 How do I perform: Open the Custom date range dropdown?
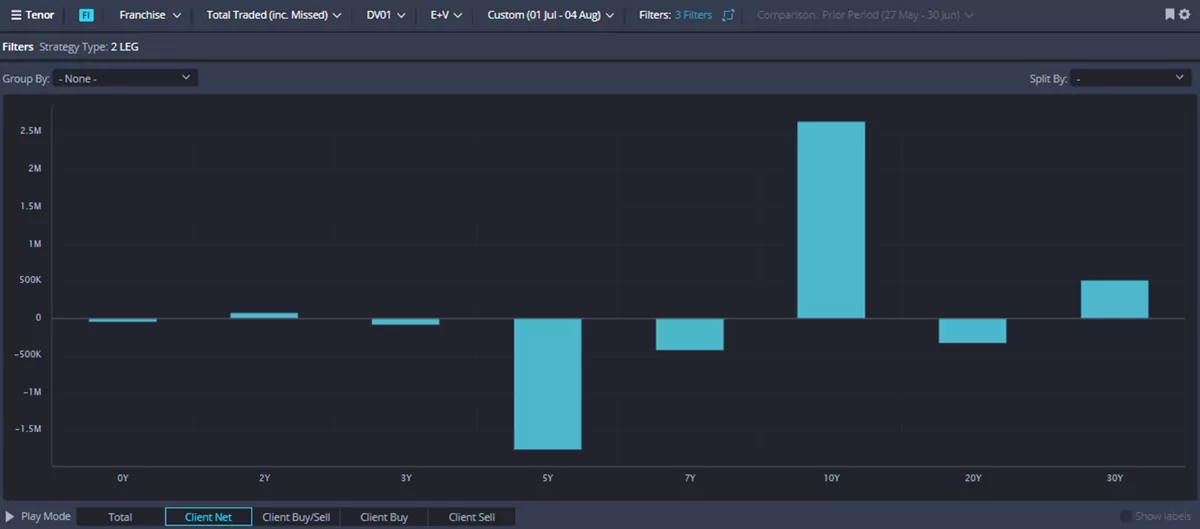(550, 15)
